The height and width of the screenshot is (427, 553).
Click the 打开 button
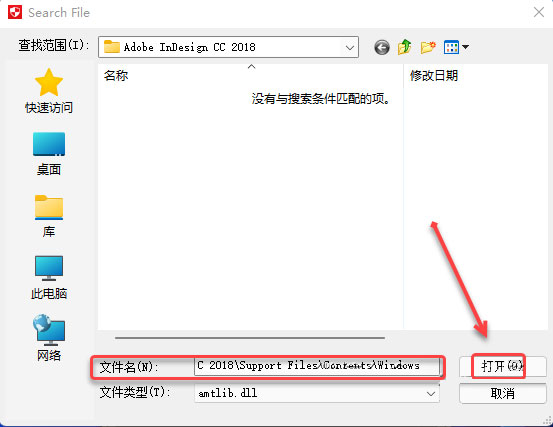(x=503, y=366)
